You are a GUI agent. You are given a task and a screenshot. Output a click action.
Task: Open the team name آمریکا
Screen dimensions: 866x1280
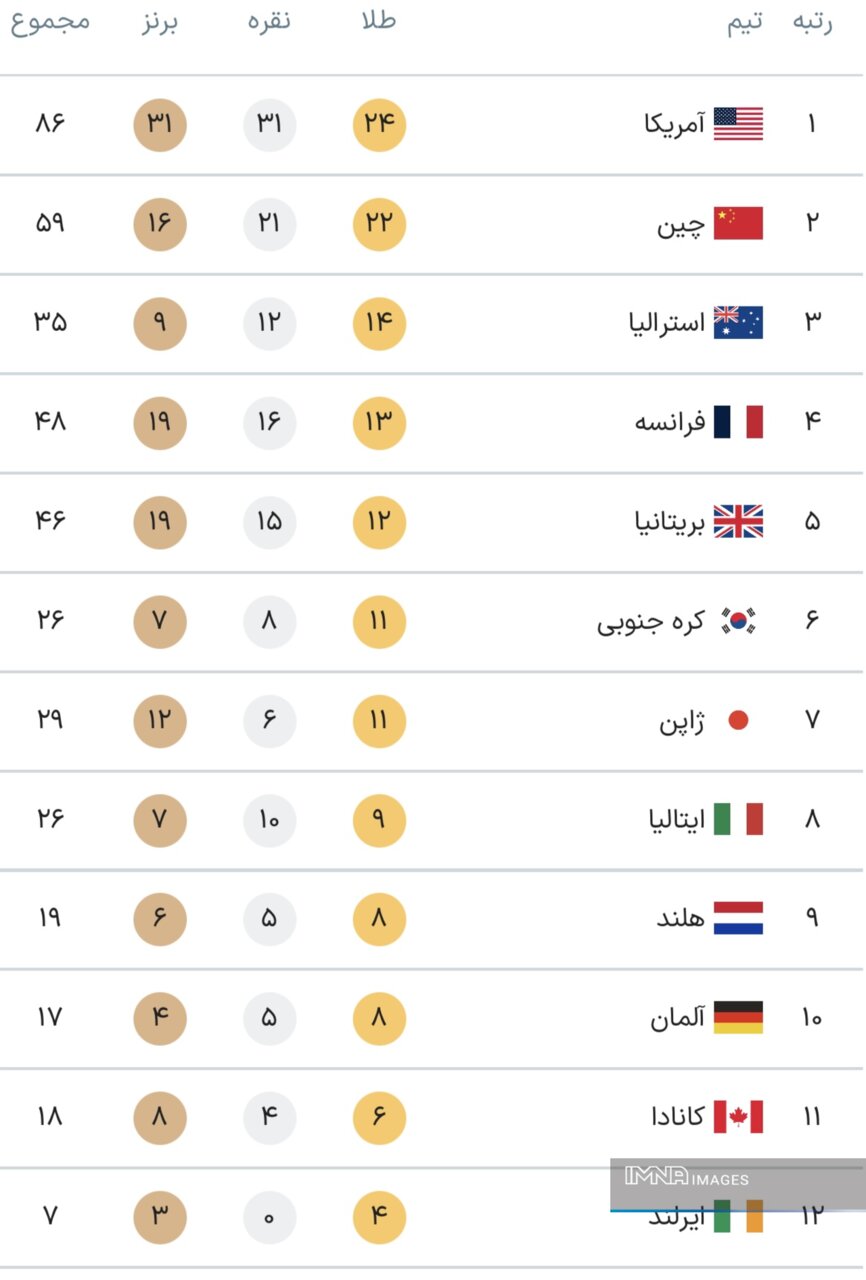click(674, 125)
